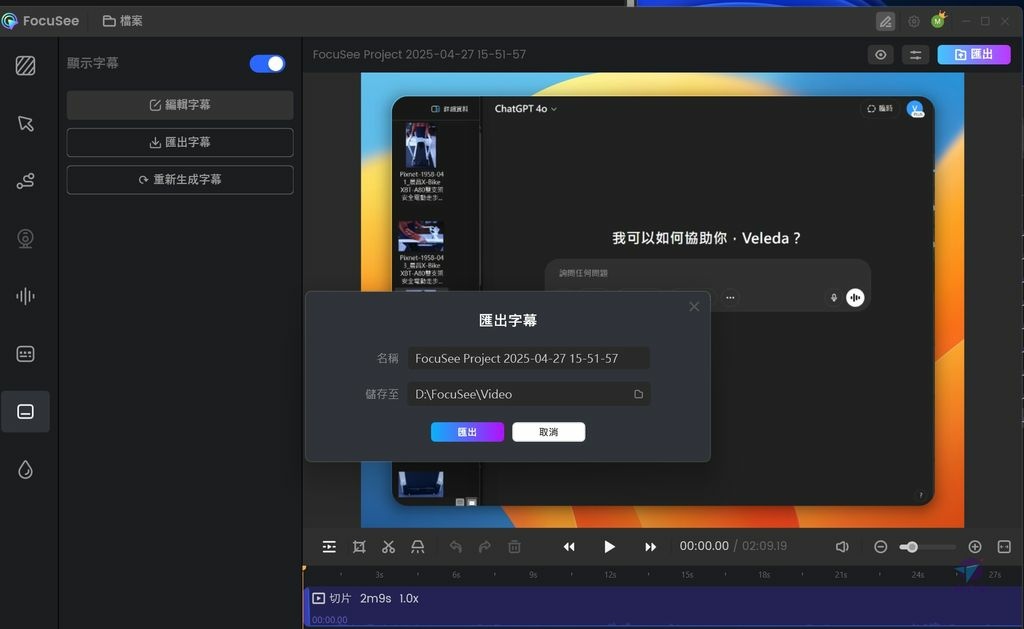
Task: Select the crop tool in timeline toolbar
Action: tap(359, 547)
